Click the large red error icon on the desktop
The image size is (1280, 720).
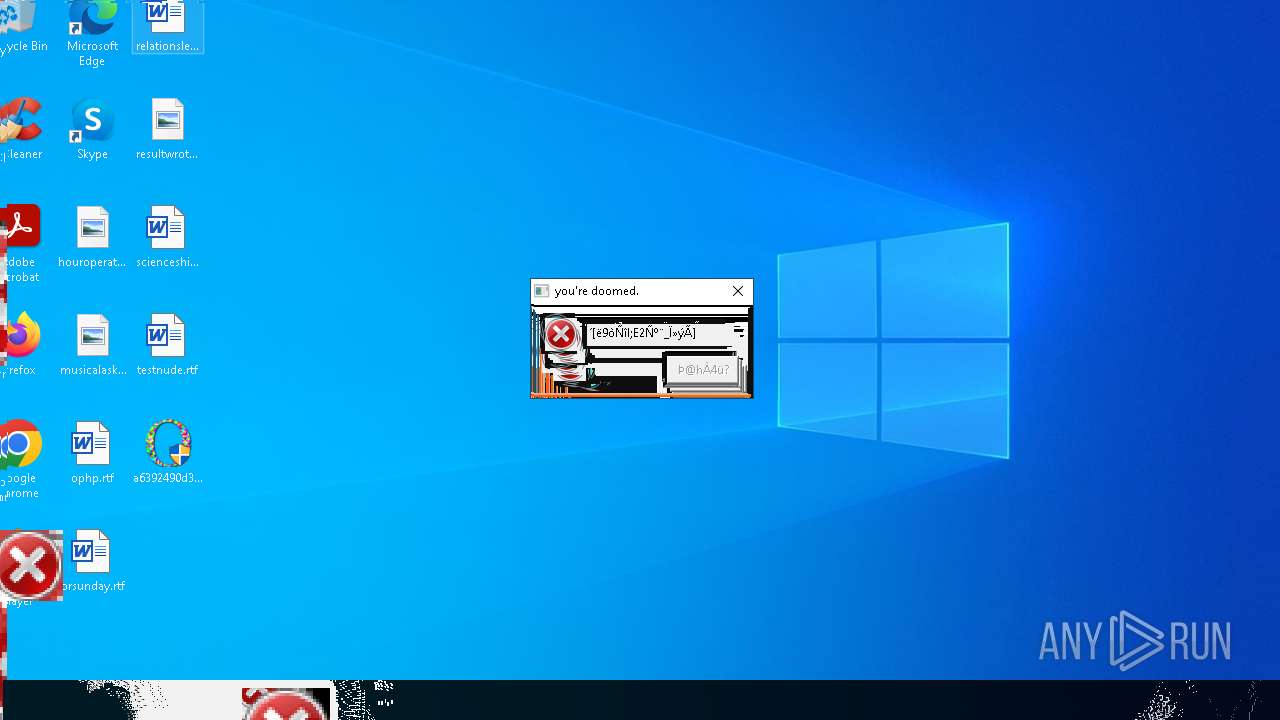29,566
